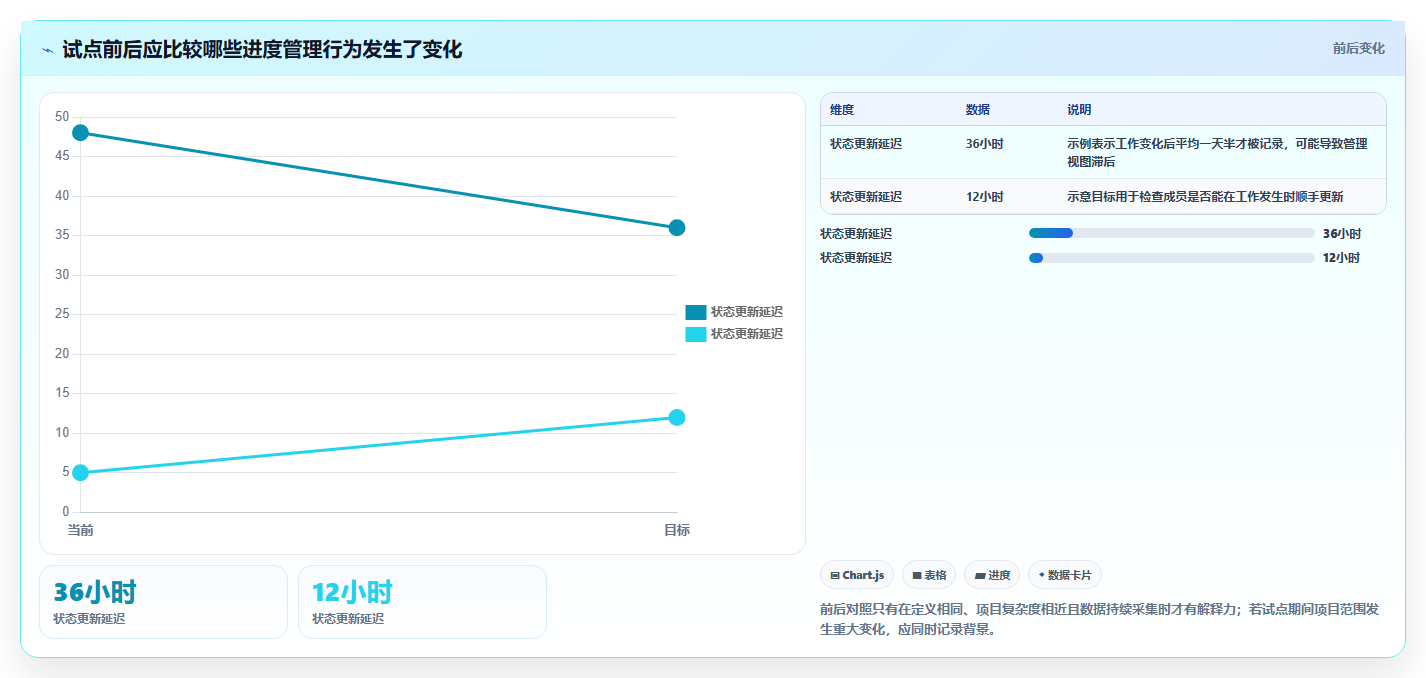This screenshot has width=1426, height=678.
Task: Click the Chart.js chip icon
Action: (835, 576)
